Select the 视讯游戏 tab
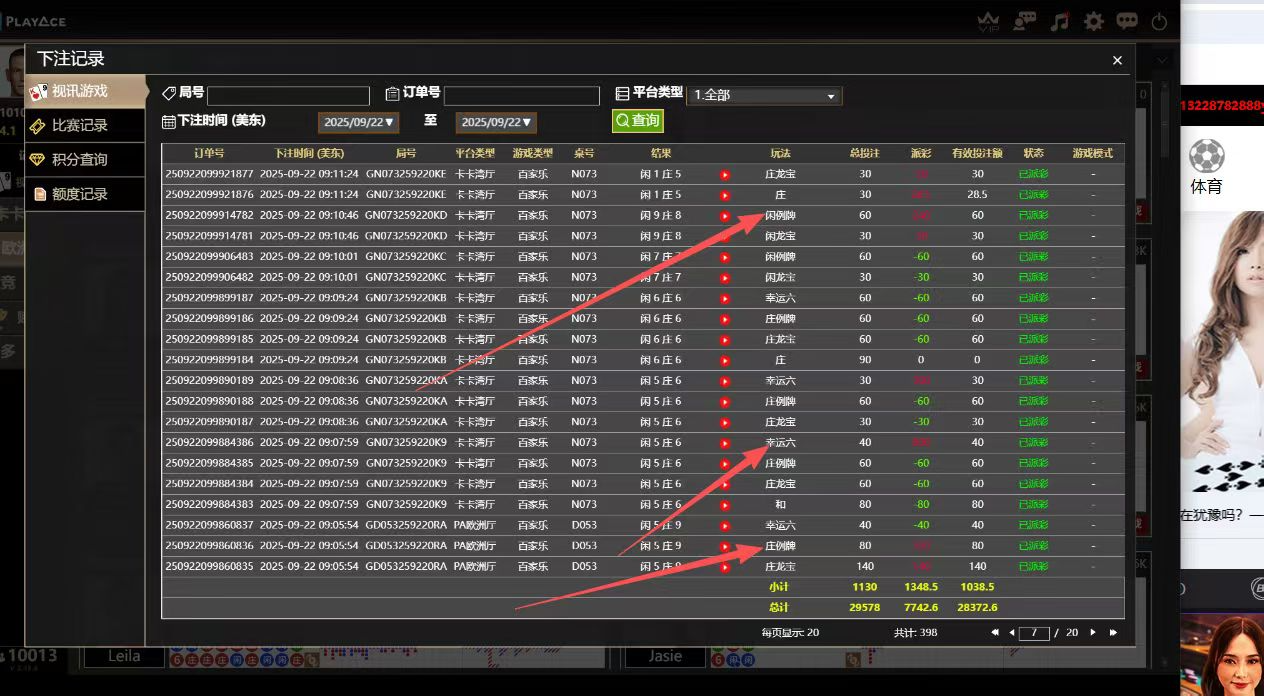This screenshot has height=696, width=1264. pyautogui.click(x=85, y=91)
